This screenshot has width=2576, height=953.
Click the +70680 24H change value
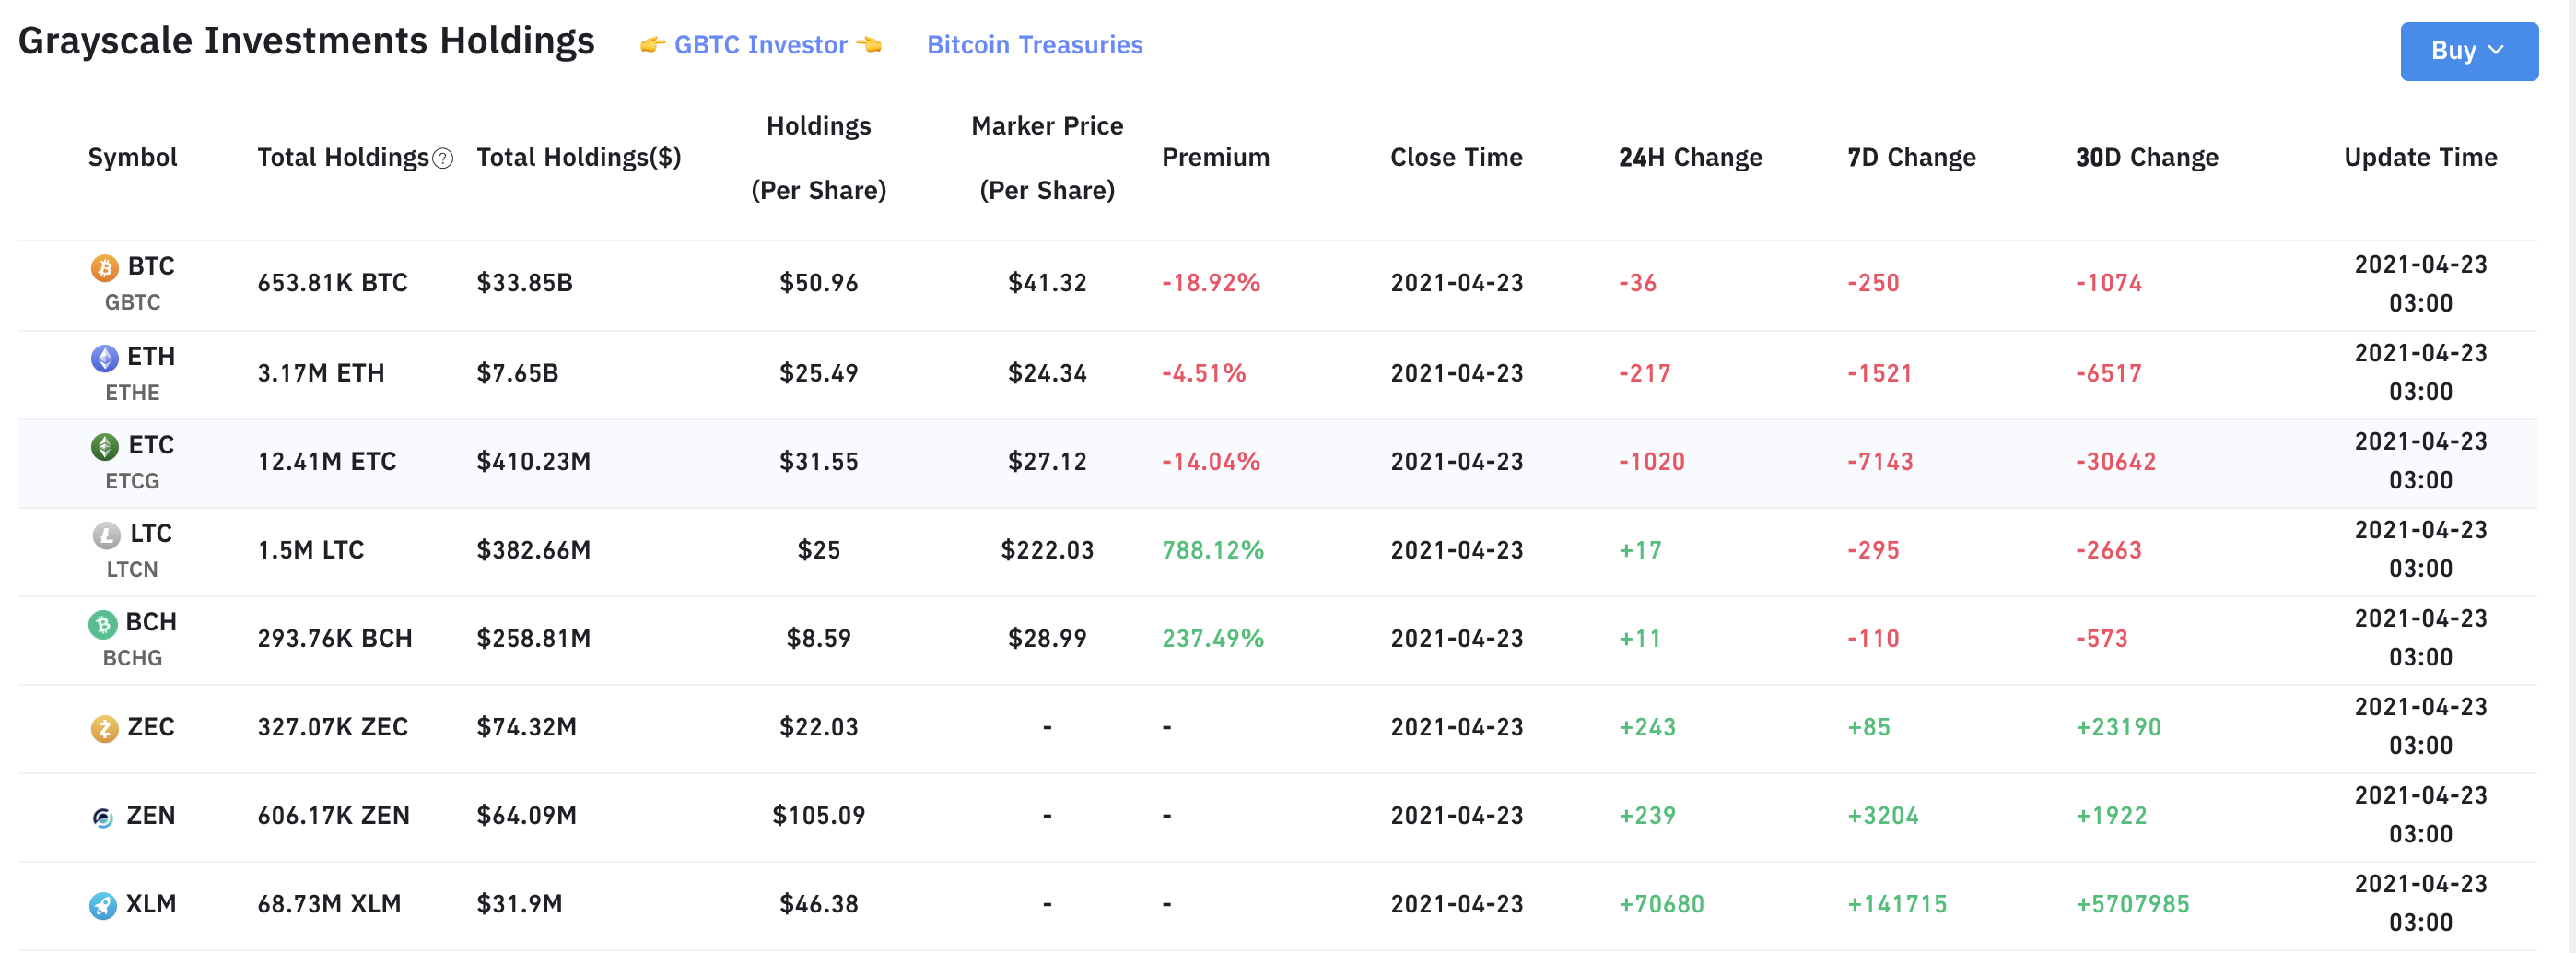tap(1661, 904)
